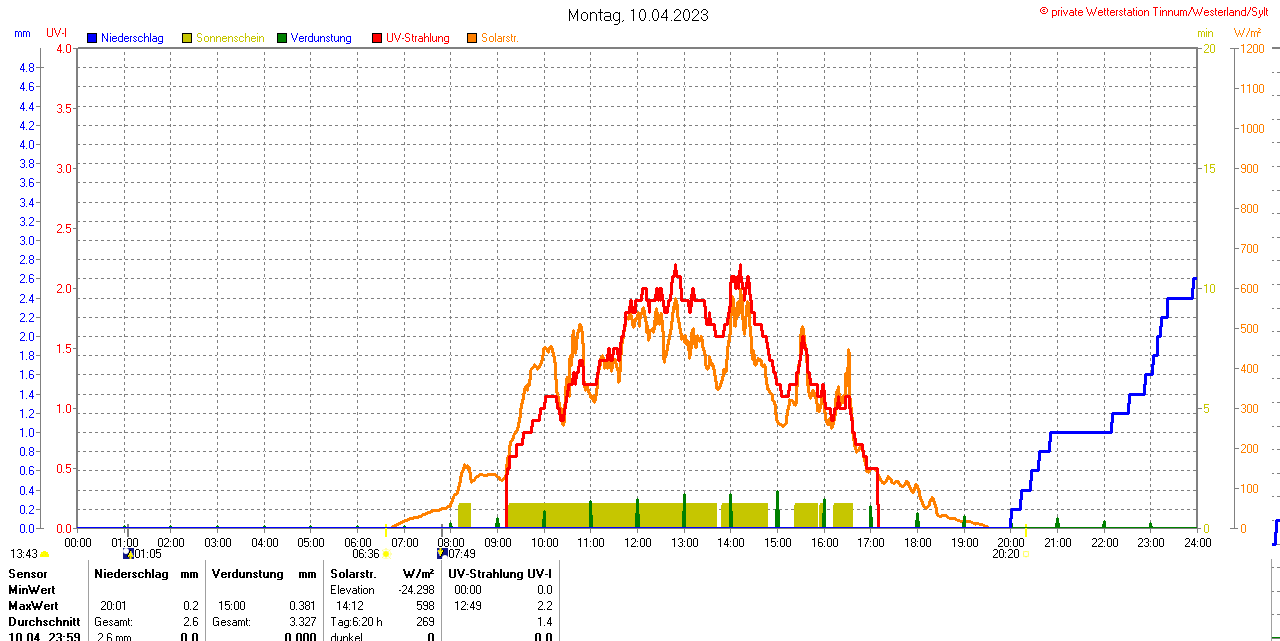Screen dimensions: 1280x641
Task: Click the blue Niederschlag legend square
Action: [x=93, y=38]
